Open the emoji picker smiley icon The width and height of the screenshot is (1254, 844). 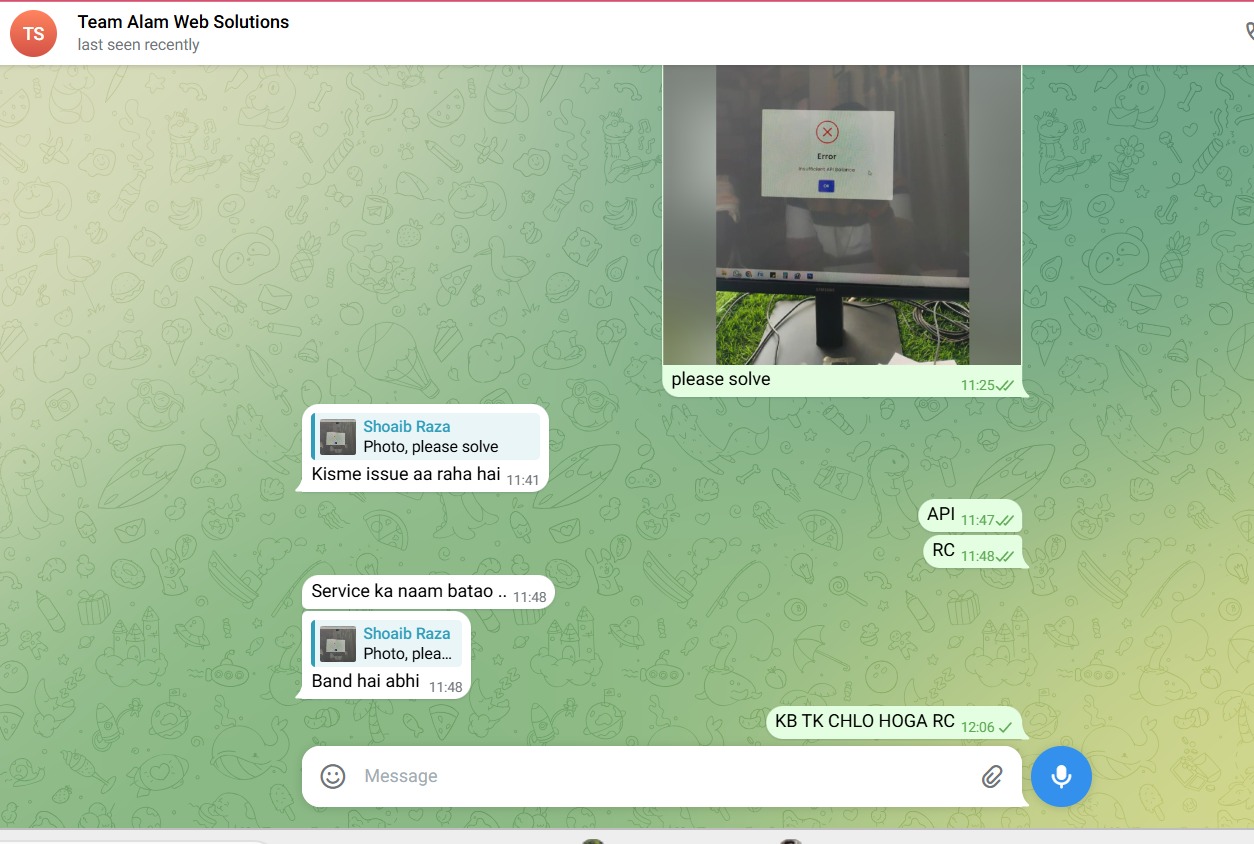[x=333, y=776]
